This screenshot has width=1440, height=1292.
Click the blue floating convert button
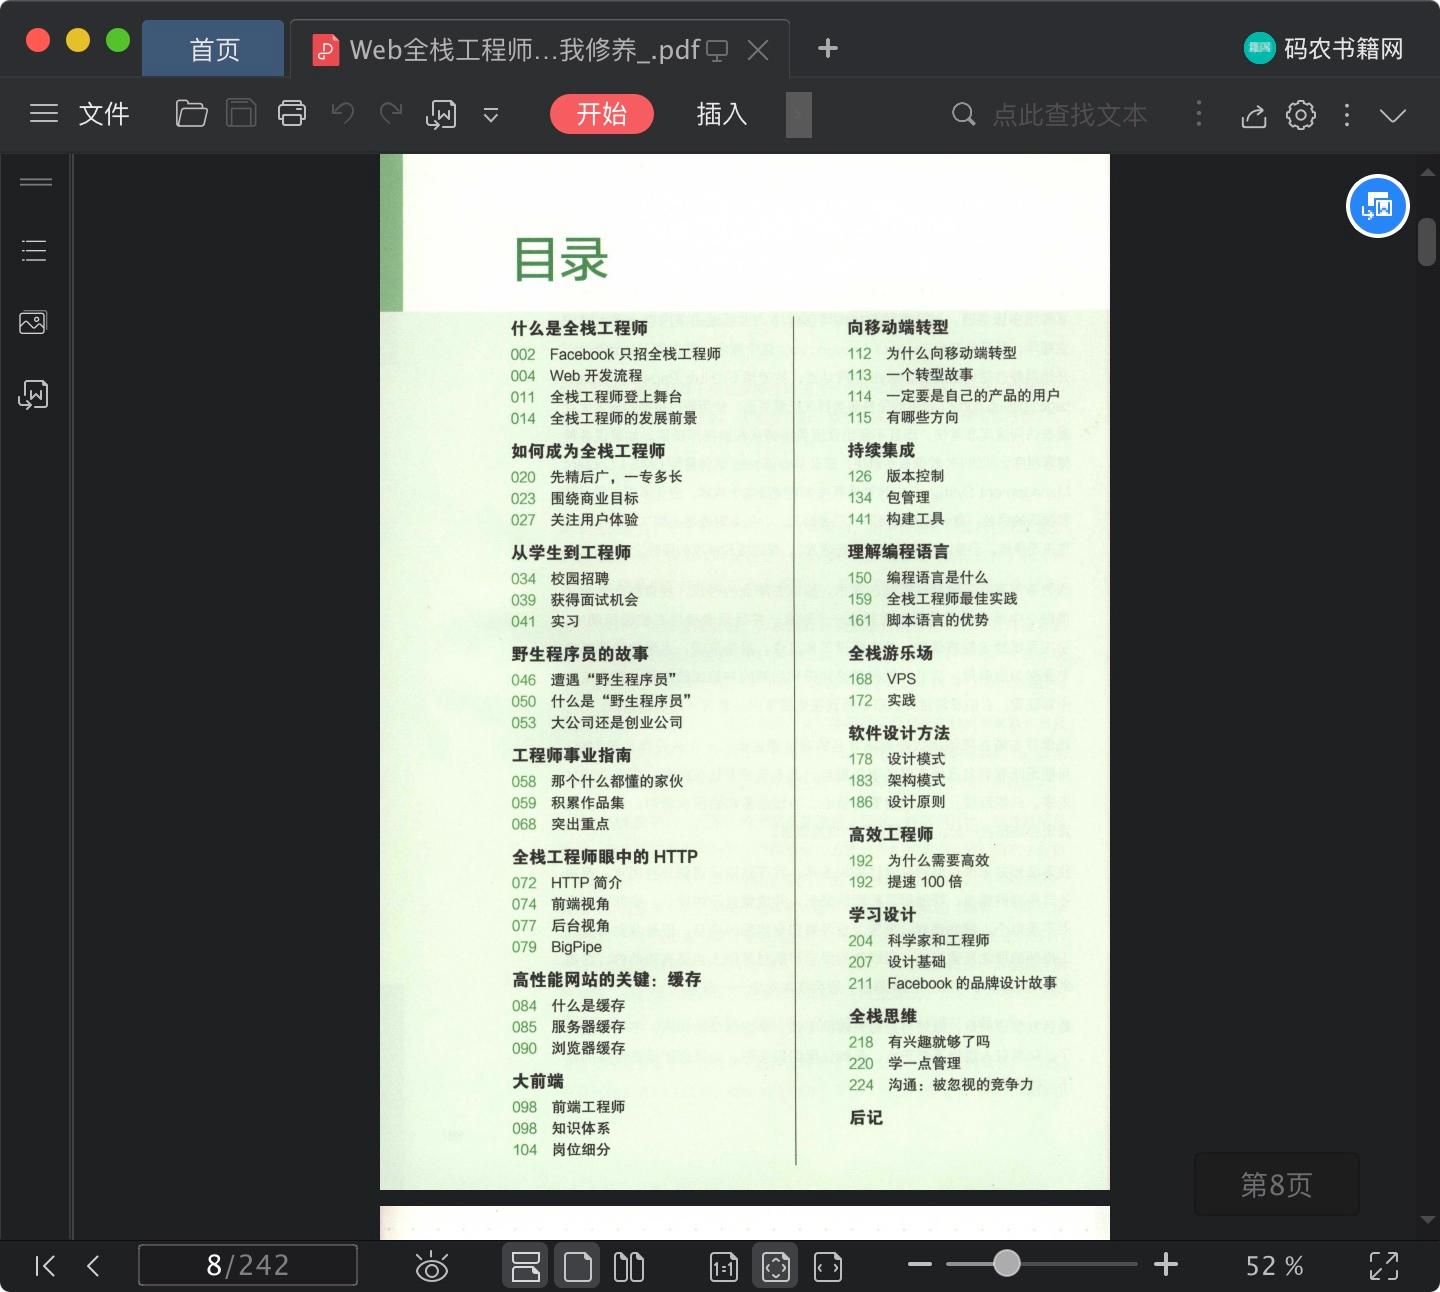tap(1378, 206)
